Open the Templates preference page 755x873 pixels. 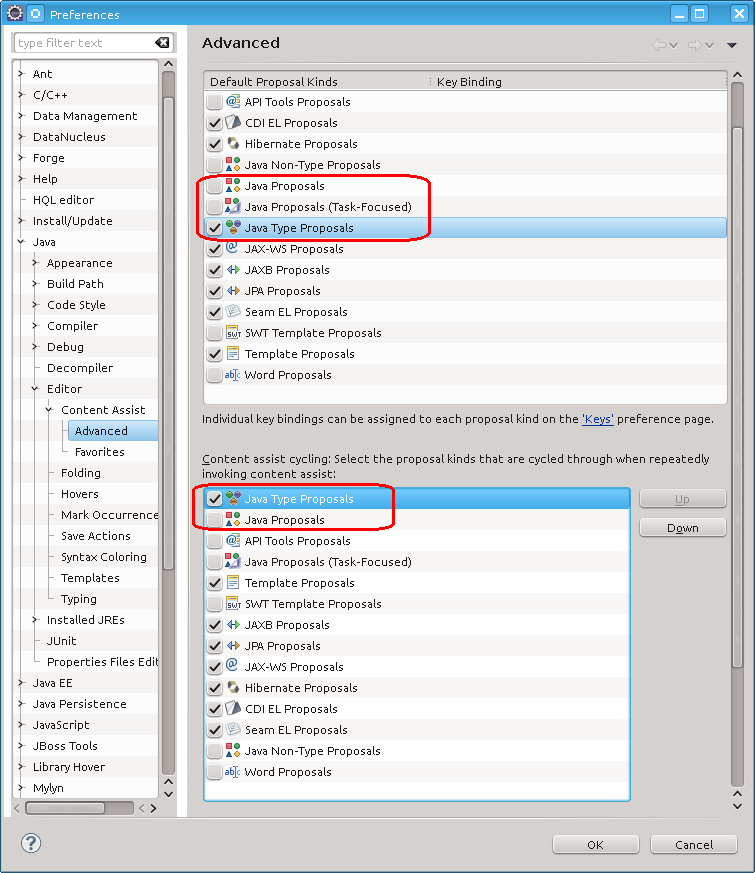(90, 578)
